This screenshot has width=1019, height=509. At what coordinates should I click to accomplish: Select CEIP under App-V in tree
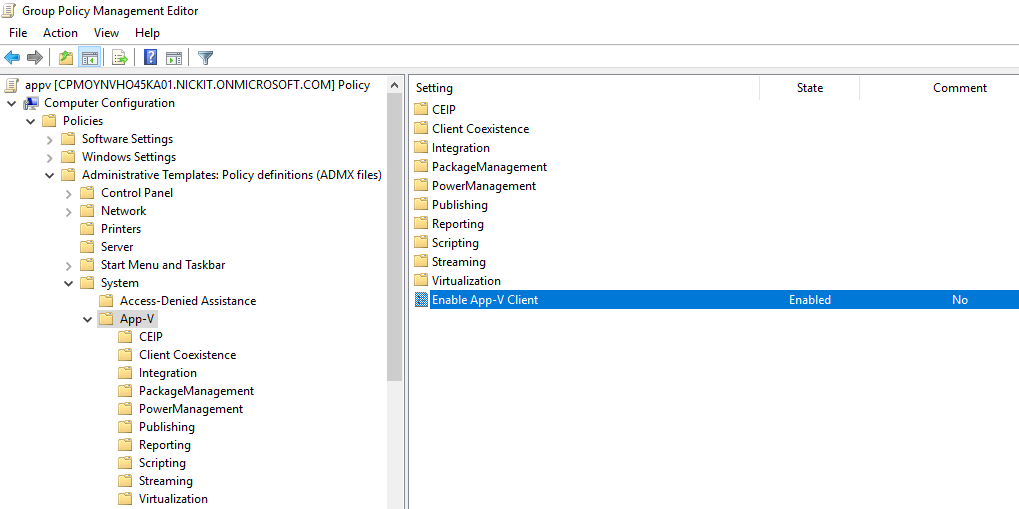click(150, 337)
